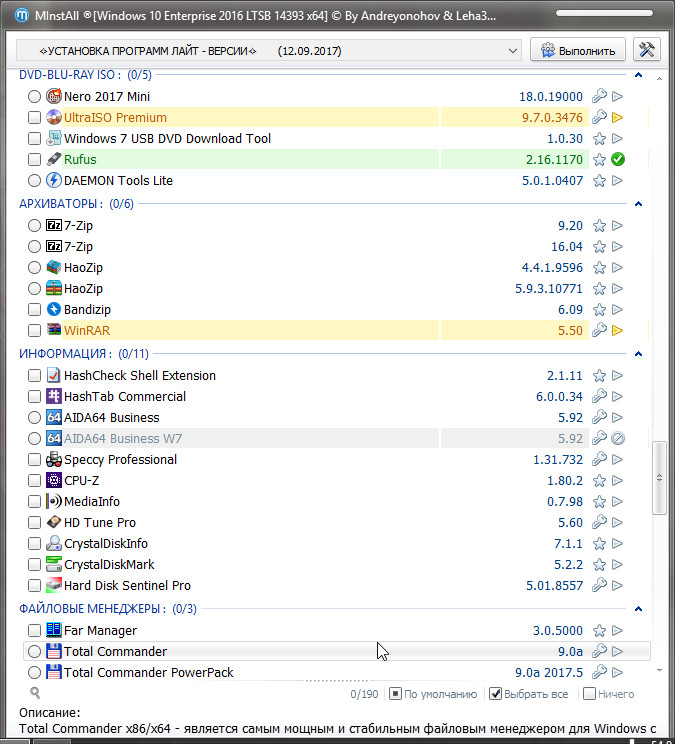Image resolution: width=675 pixels, height=744 pixels.
Task: Click the green checkmark icon for Rufus
Action: click(618, 160)
